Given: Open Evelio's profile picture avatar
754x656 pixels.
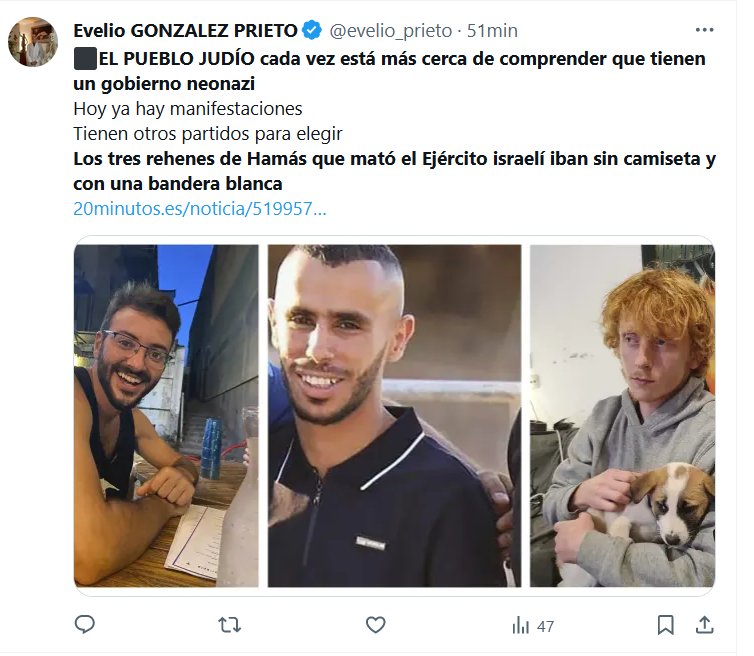Looking at the screenshot, I should 33,42.
